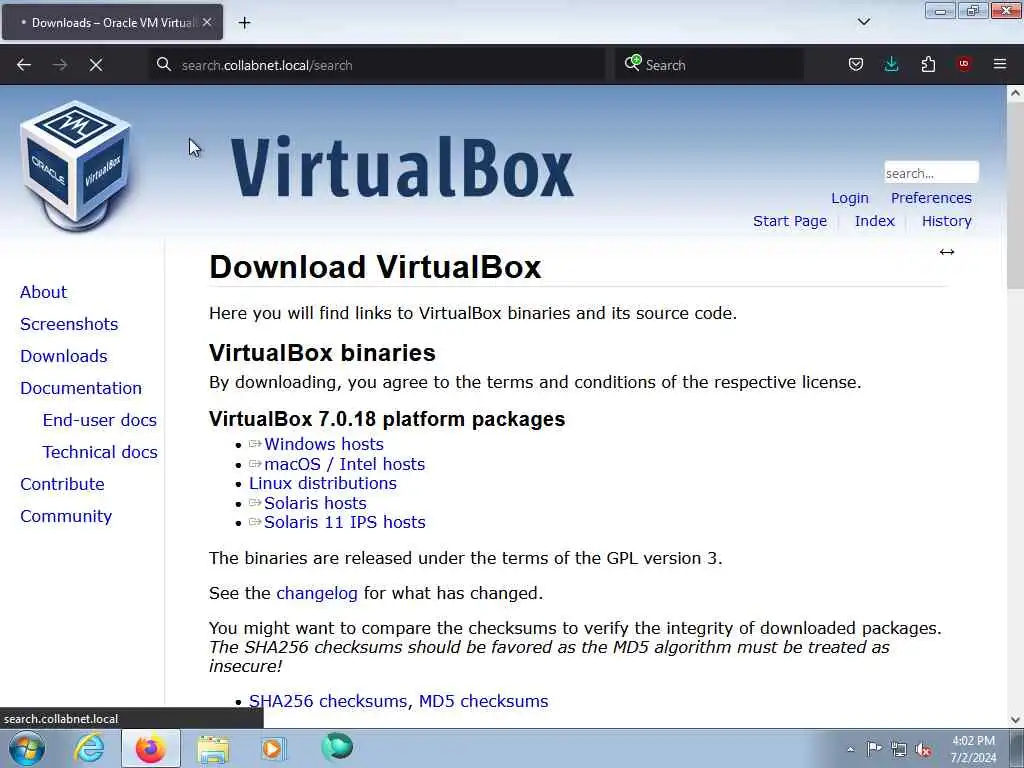Open Windows Explorer folder from taskbar
The image size is (1024, 768).
coord(213,749)
